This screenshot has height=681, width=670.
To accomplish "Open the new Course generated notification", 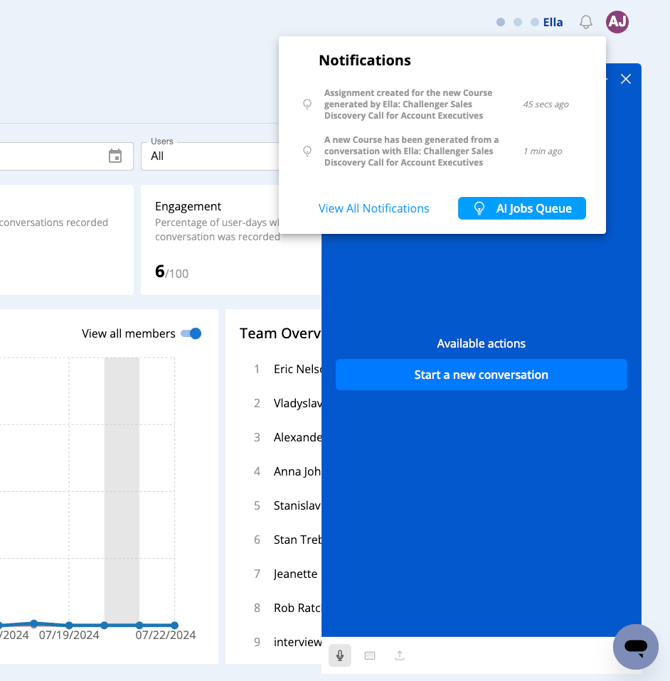I will (411, 151).
